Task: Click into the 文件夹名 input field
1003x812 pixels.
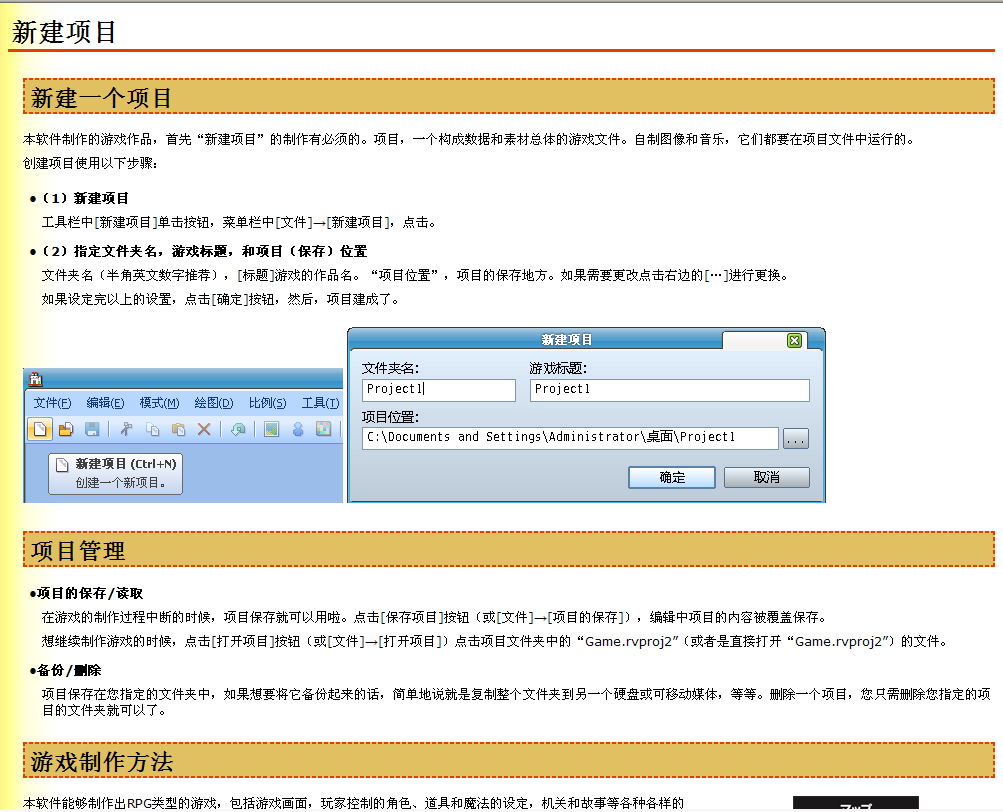Action: pyautogui.click(x=439, y=390)
